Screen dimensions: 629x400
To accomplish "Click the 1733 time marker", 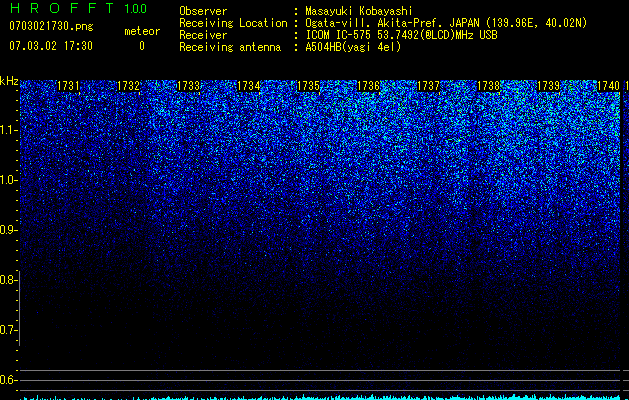I will click(188, 86).
